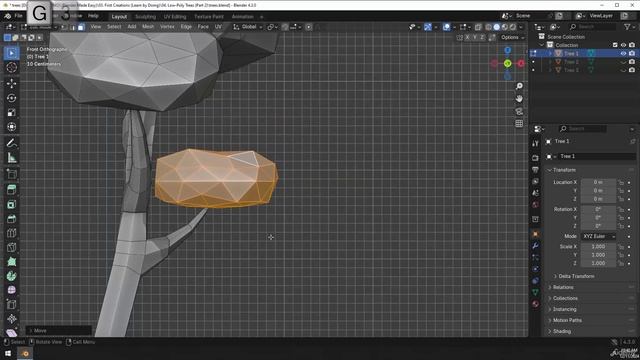
Task: Toggle proportional editing button
Action: (x=309, y=27)
